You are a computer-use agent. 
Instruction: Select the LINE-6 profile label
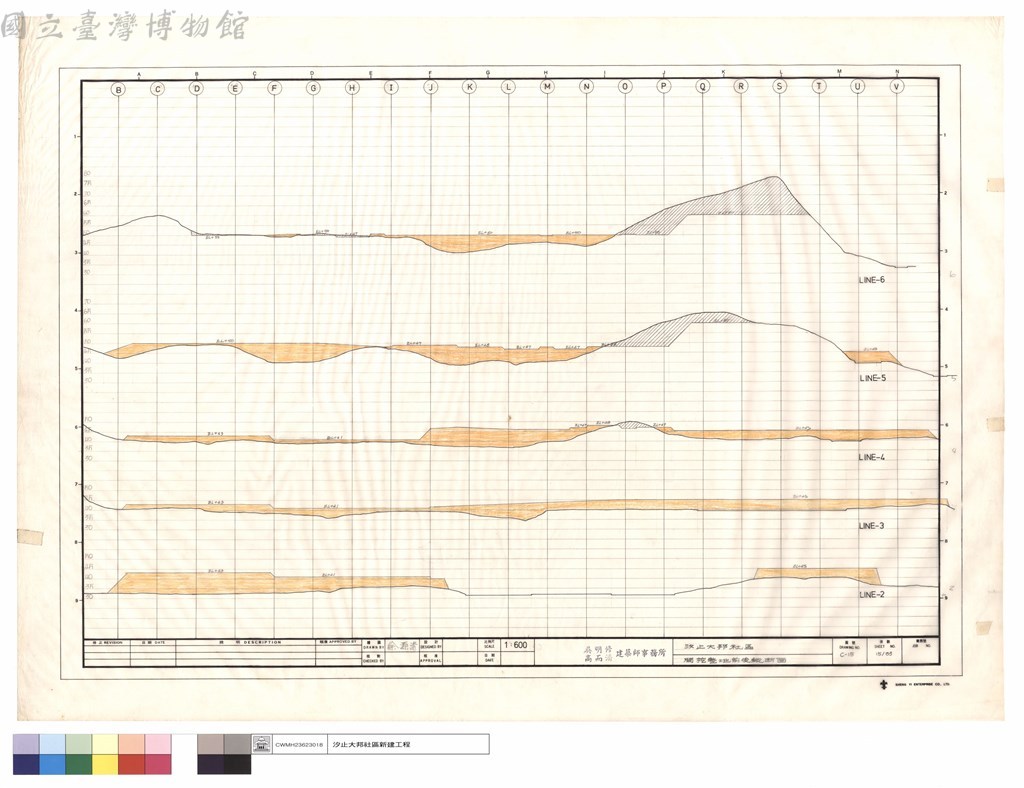click(872, 280)
